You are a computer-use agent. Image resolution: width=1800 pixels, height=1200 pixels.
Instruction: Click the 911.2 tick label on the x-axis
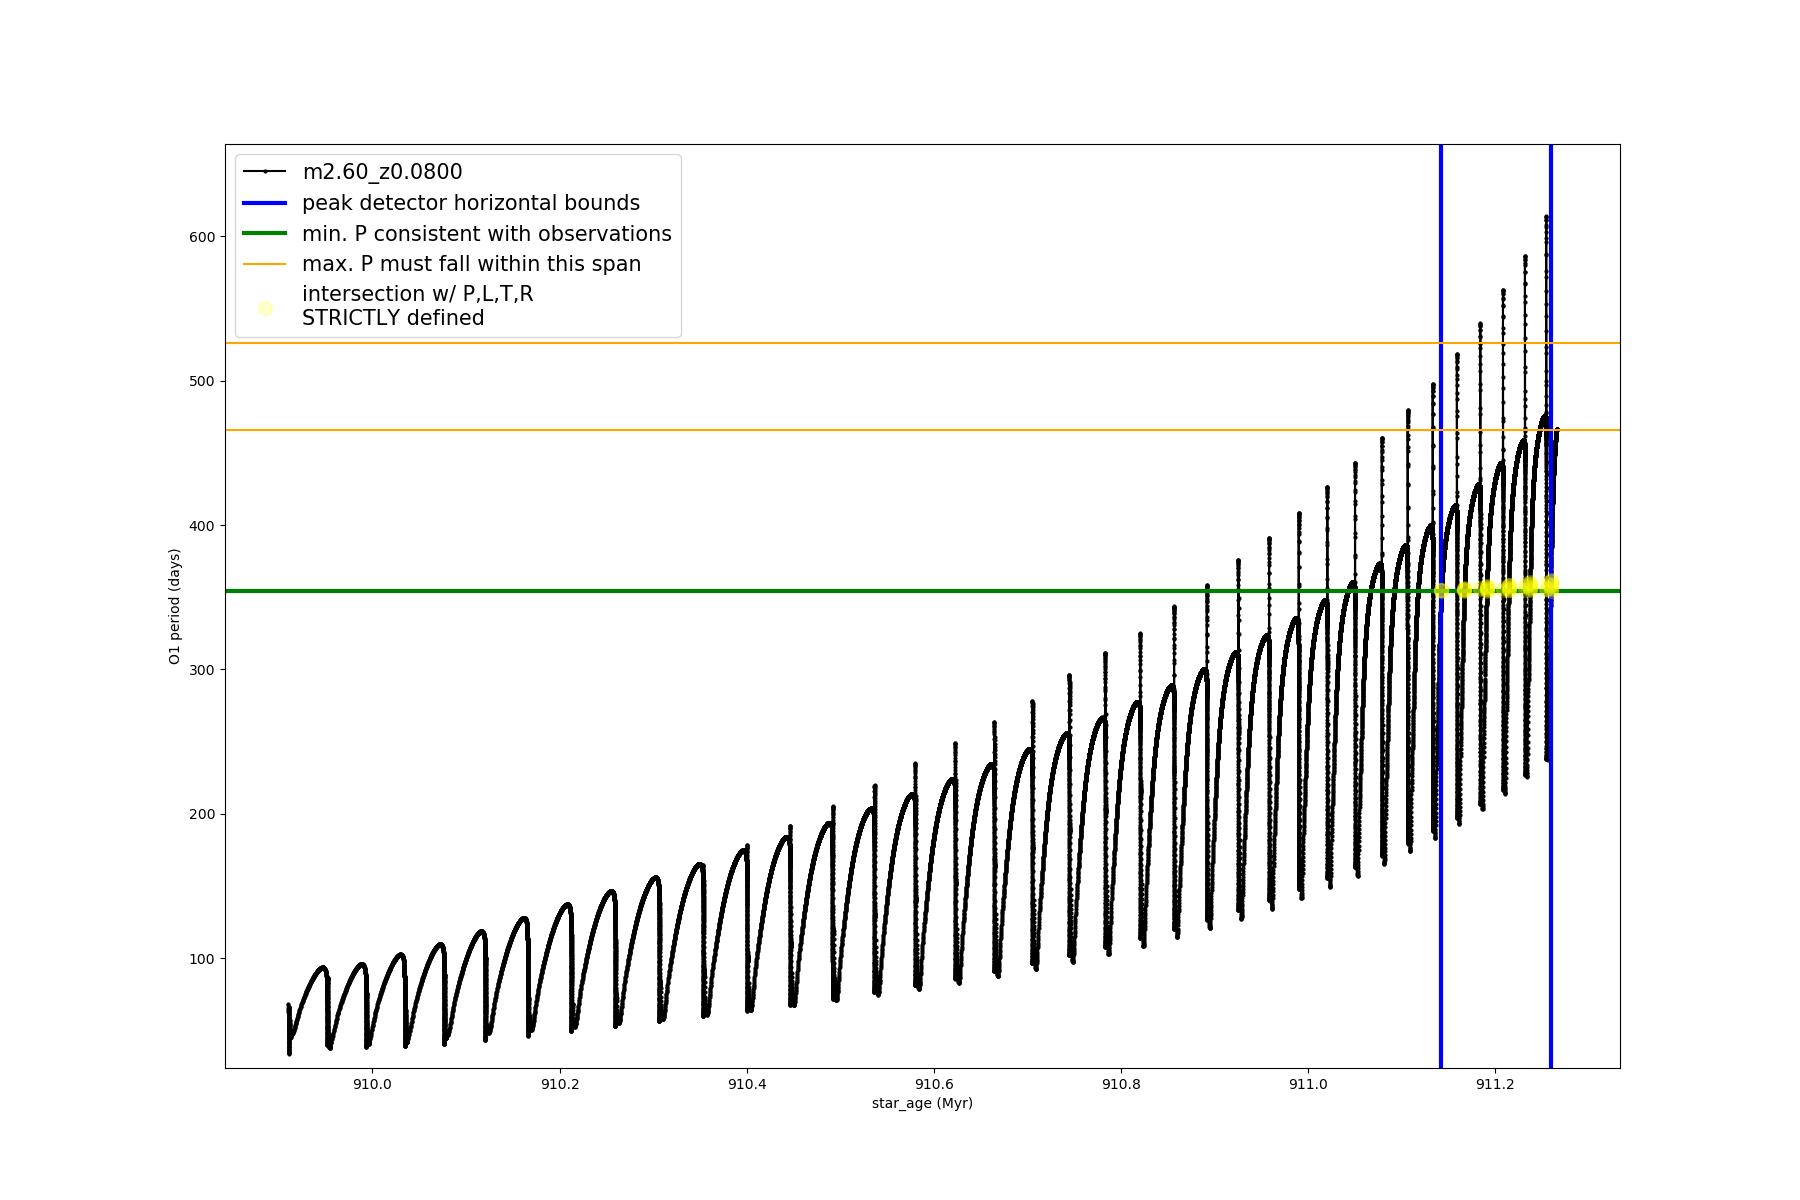tap(1495, 1084)
